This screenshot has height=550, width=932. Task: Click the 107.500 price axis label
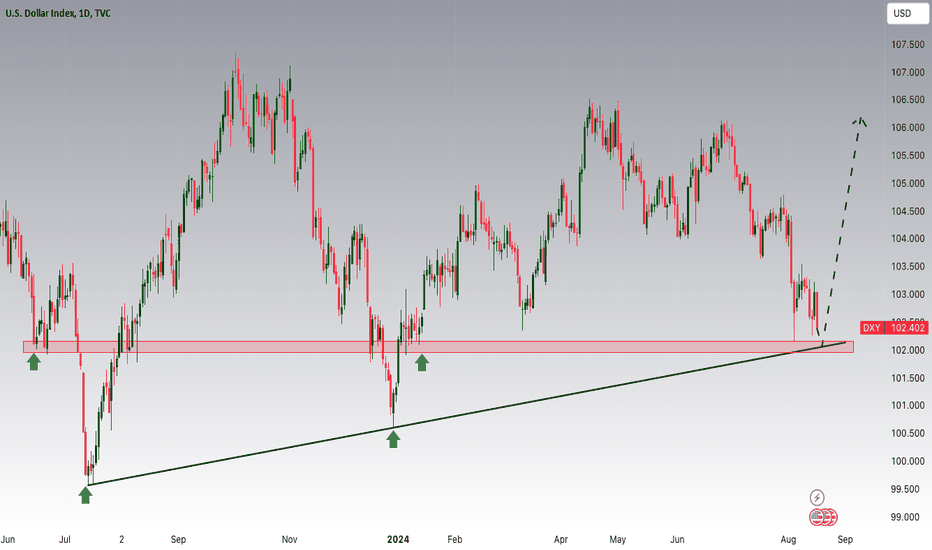(908, 45)
